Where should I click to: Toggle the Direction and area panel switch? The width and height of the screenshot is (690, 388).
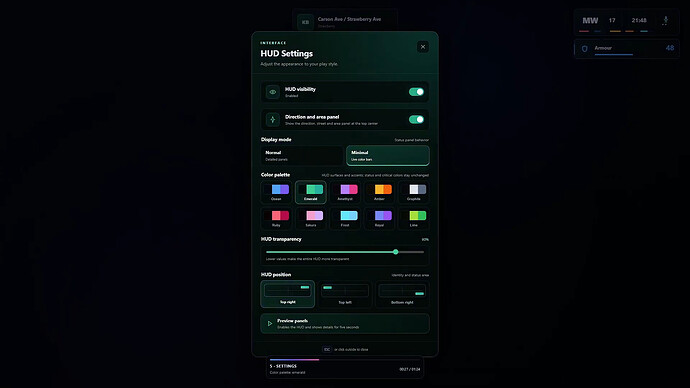tap(416, 119)
